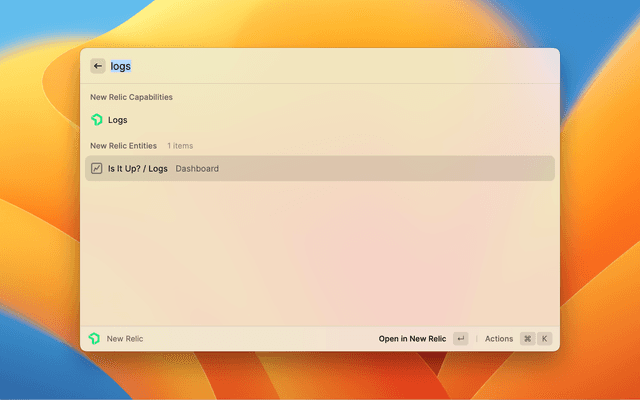Click the Command key symbol
640x400 pixels.
pos(527,339)
